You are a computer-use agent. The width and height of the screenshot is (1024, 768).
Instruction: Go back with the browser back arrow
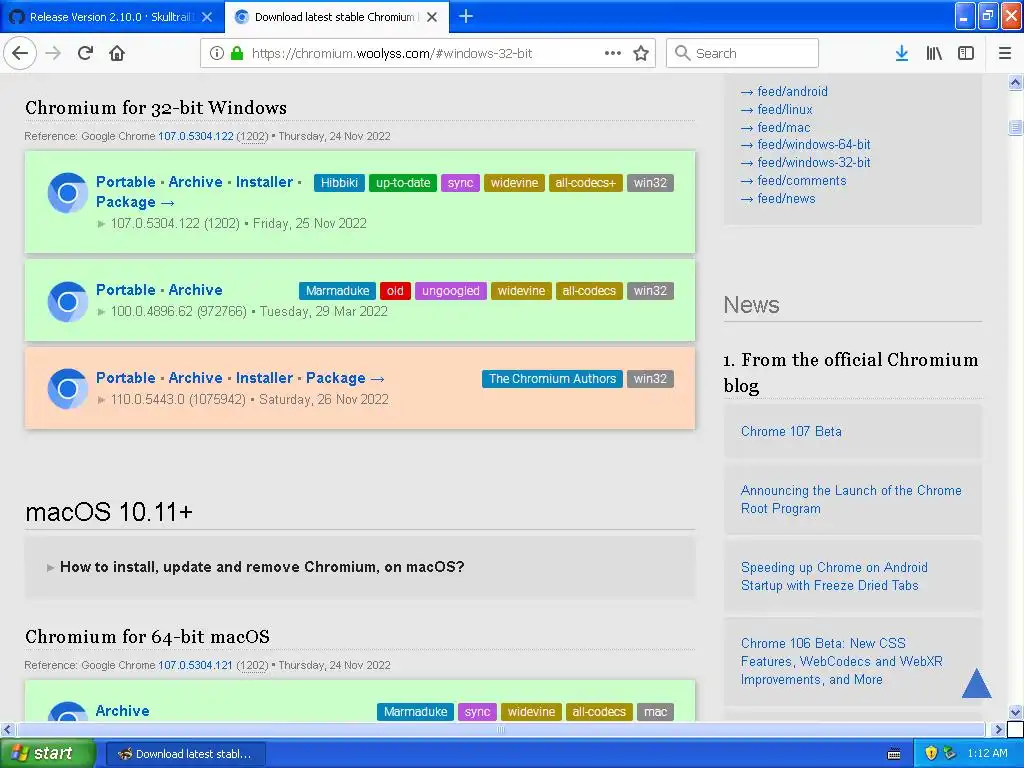[20, 53]
